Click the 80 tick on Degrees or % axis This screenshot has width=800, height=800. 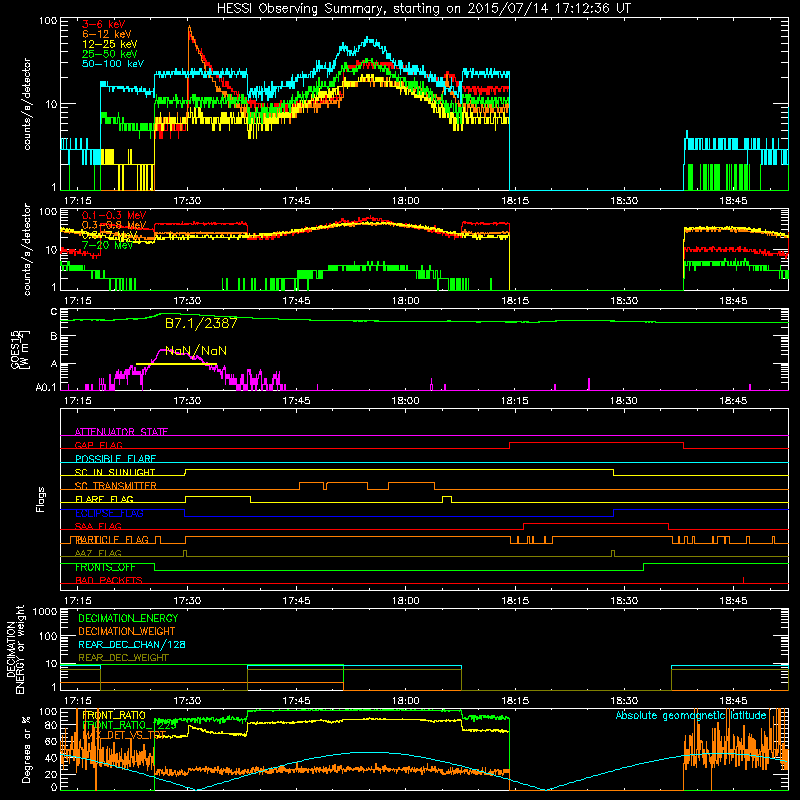point(50,725)
